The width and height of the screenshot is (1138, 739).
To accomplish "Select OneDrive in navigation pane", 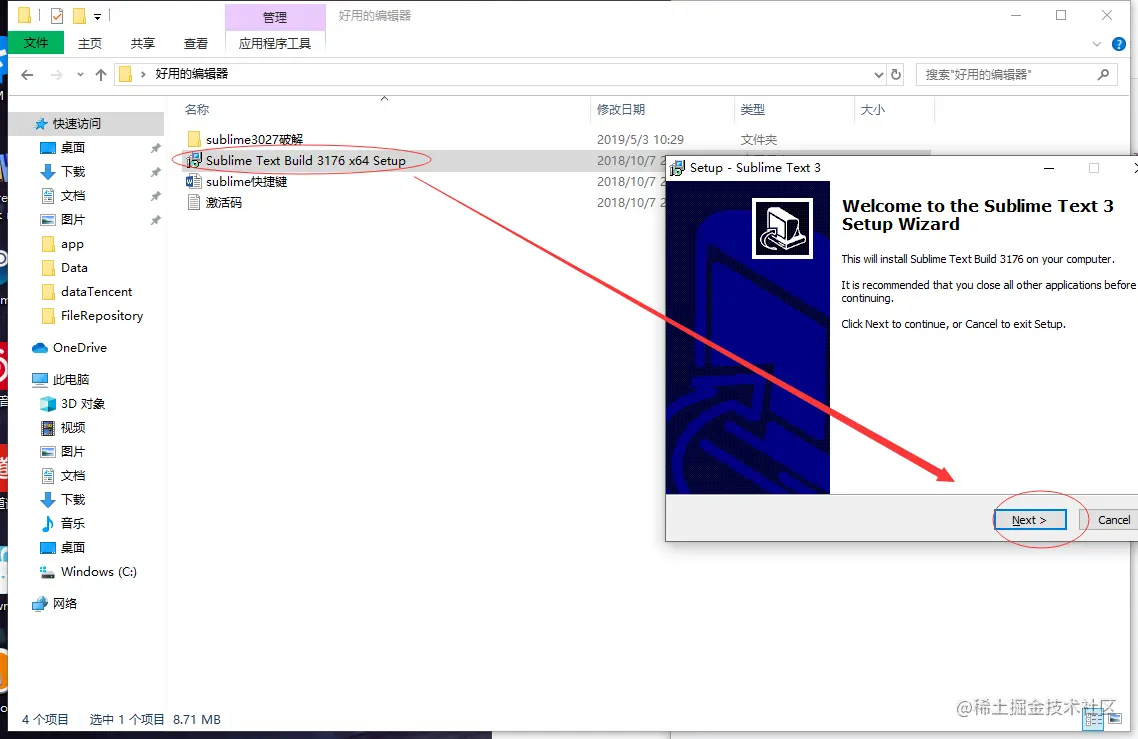I will pyautogui.click(x=80, y=348).
